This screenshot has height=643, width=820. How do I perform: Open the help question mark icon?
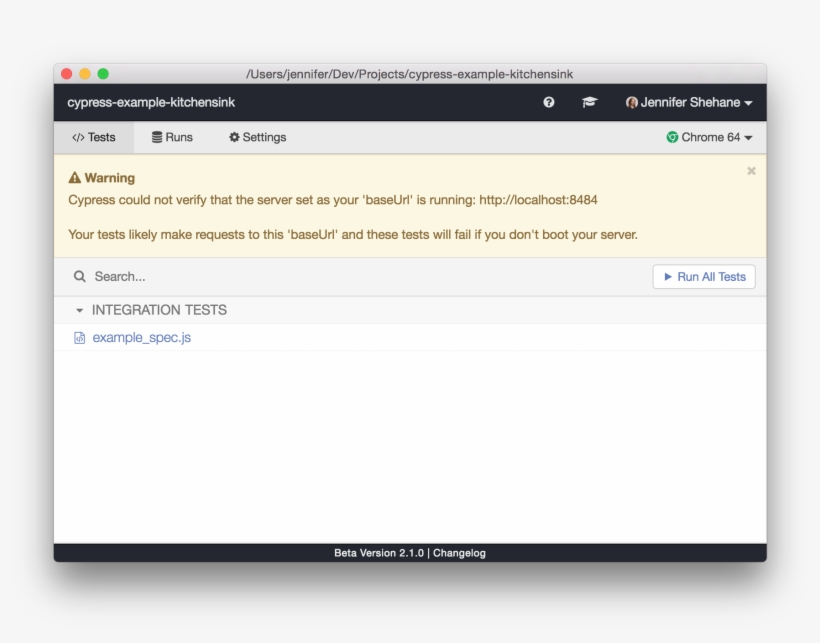(x=549, y=102)
